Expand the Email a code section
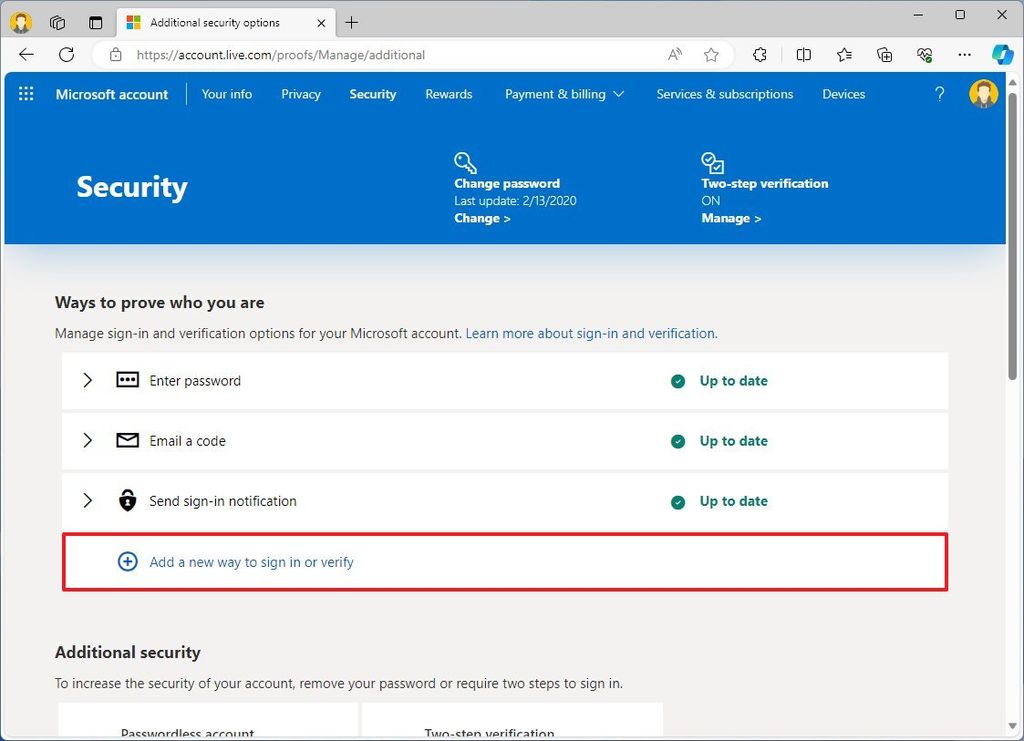Viewport: 1024px width, 741px height. pyautogui.click(x=87, y=440)
